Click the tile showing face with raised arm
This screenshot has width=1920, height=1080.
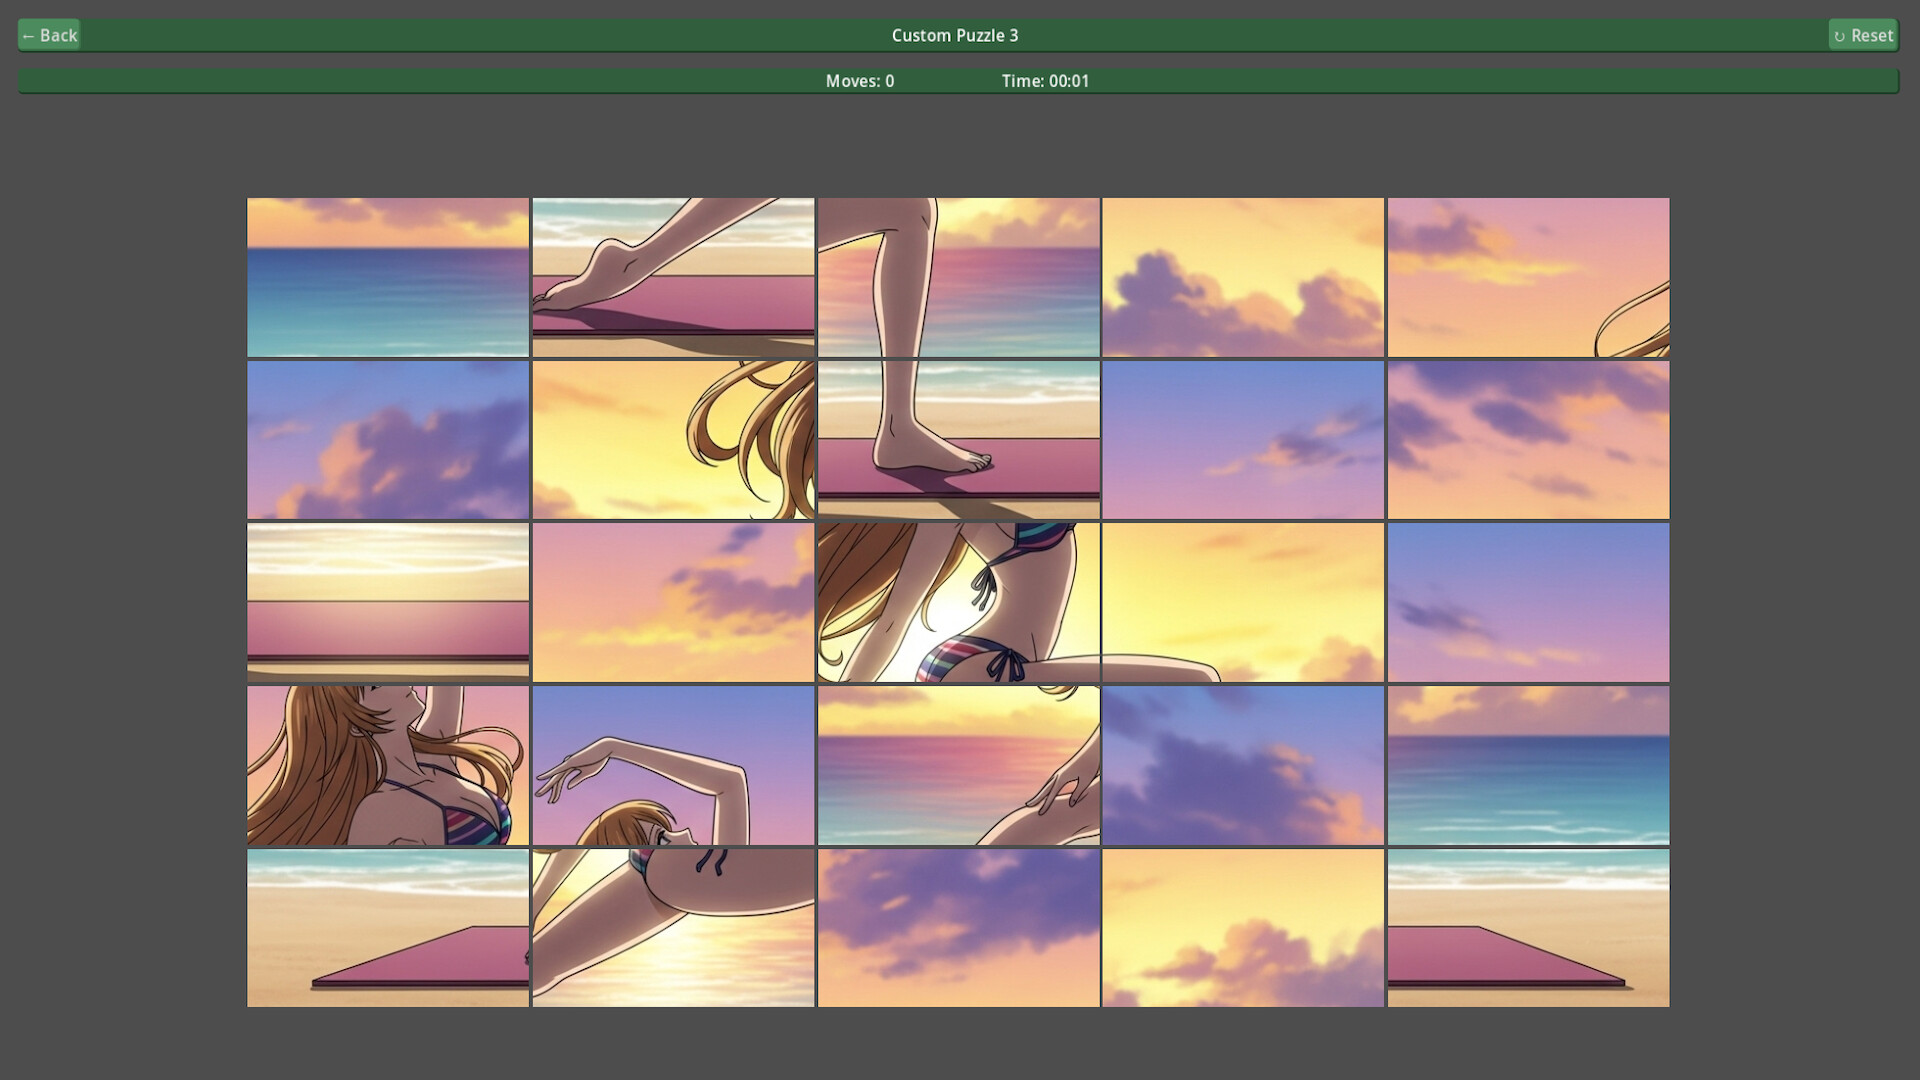pos(389,764)
